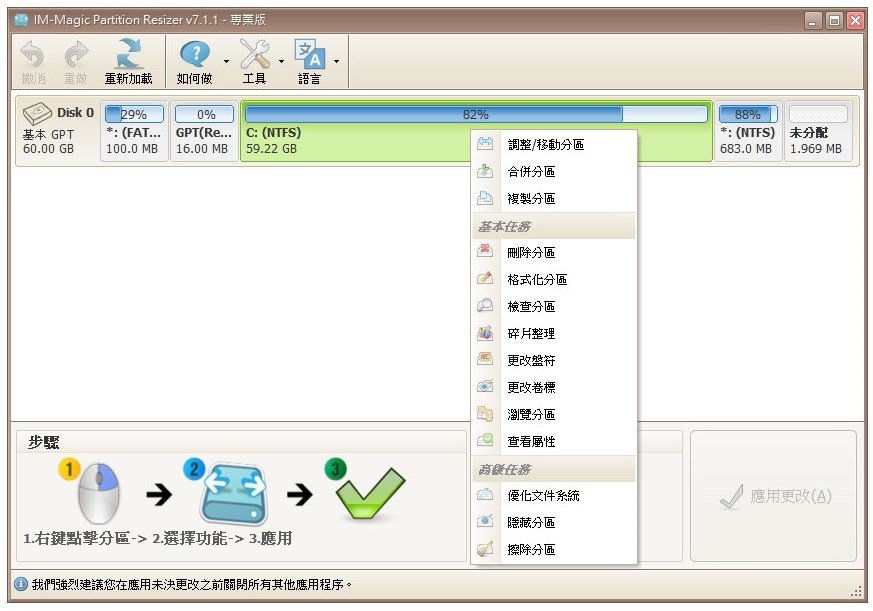Click the 60.00 GB disk size text
Screen dimensions: 873x611
click(48, 149)
